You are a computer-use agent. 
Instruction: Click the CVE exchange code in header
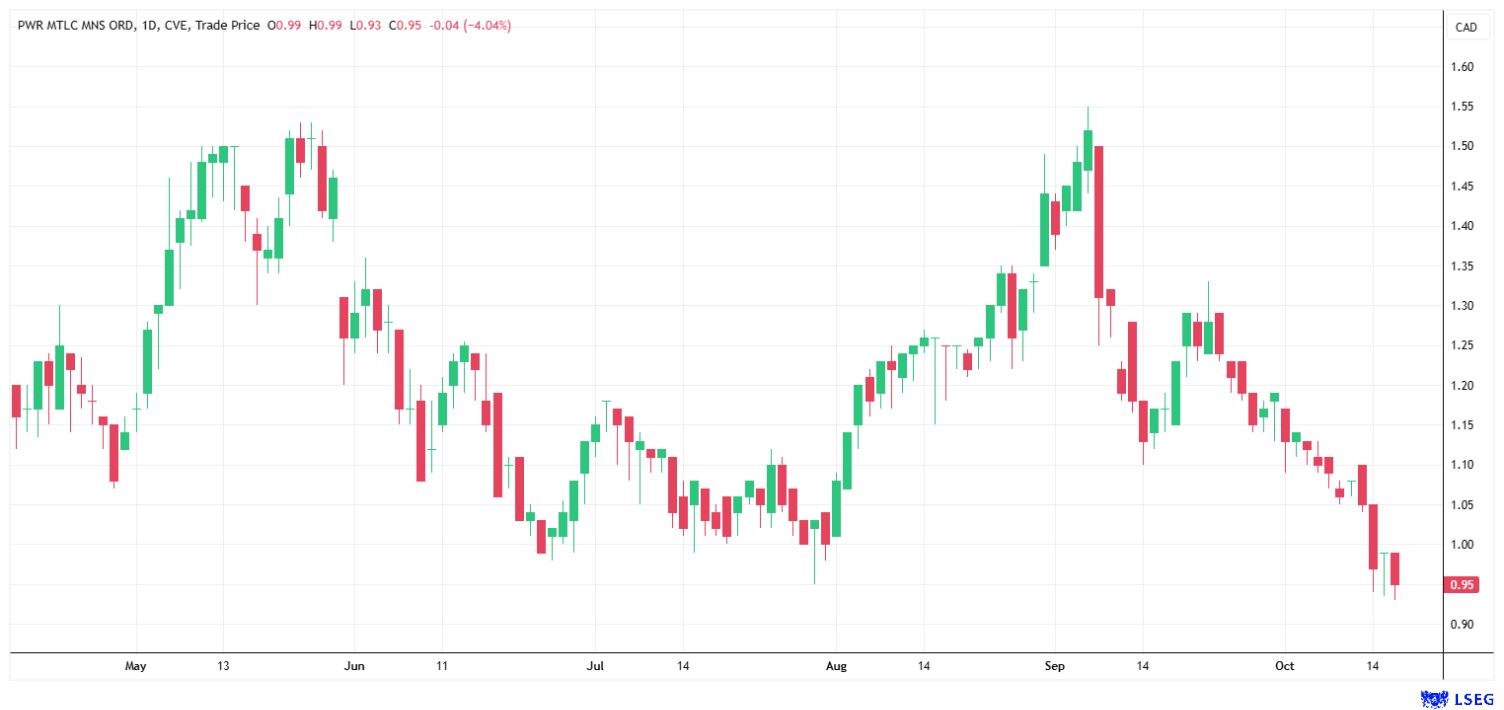[175, 26]
